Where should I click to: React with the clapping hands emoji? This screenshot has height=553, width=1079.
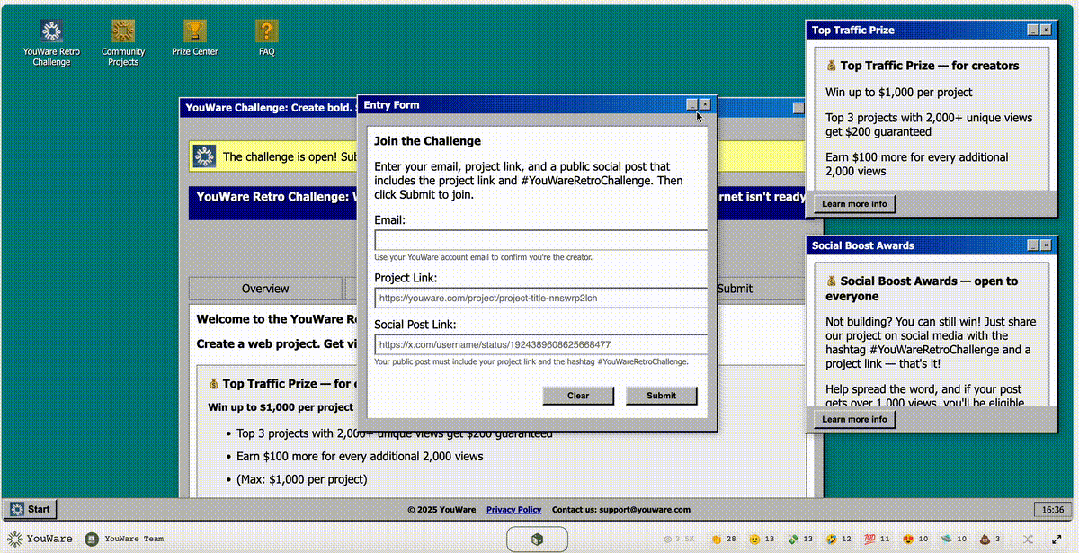pos(716,539)
